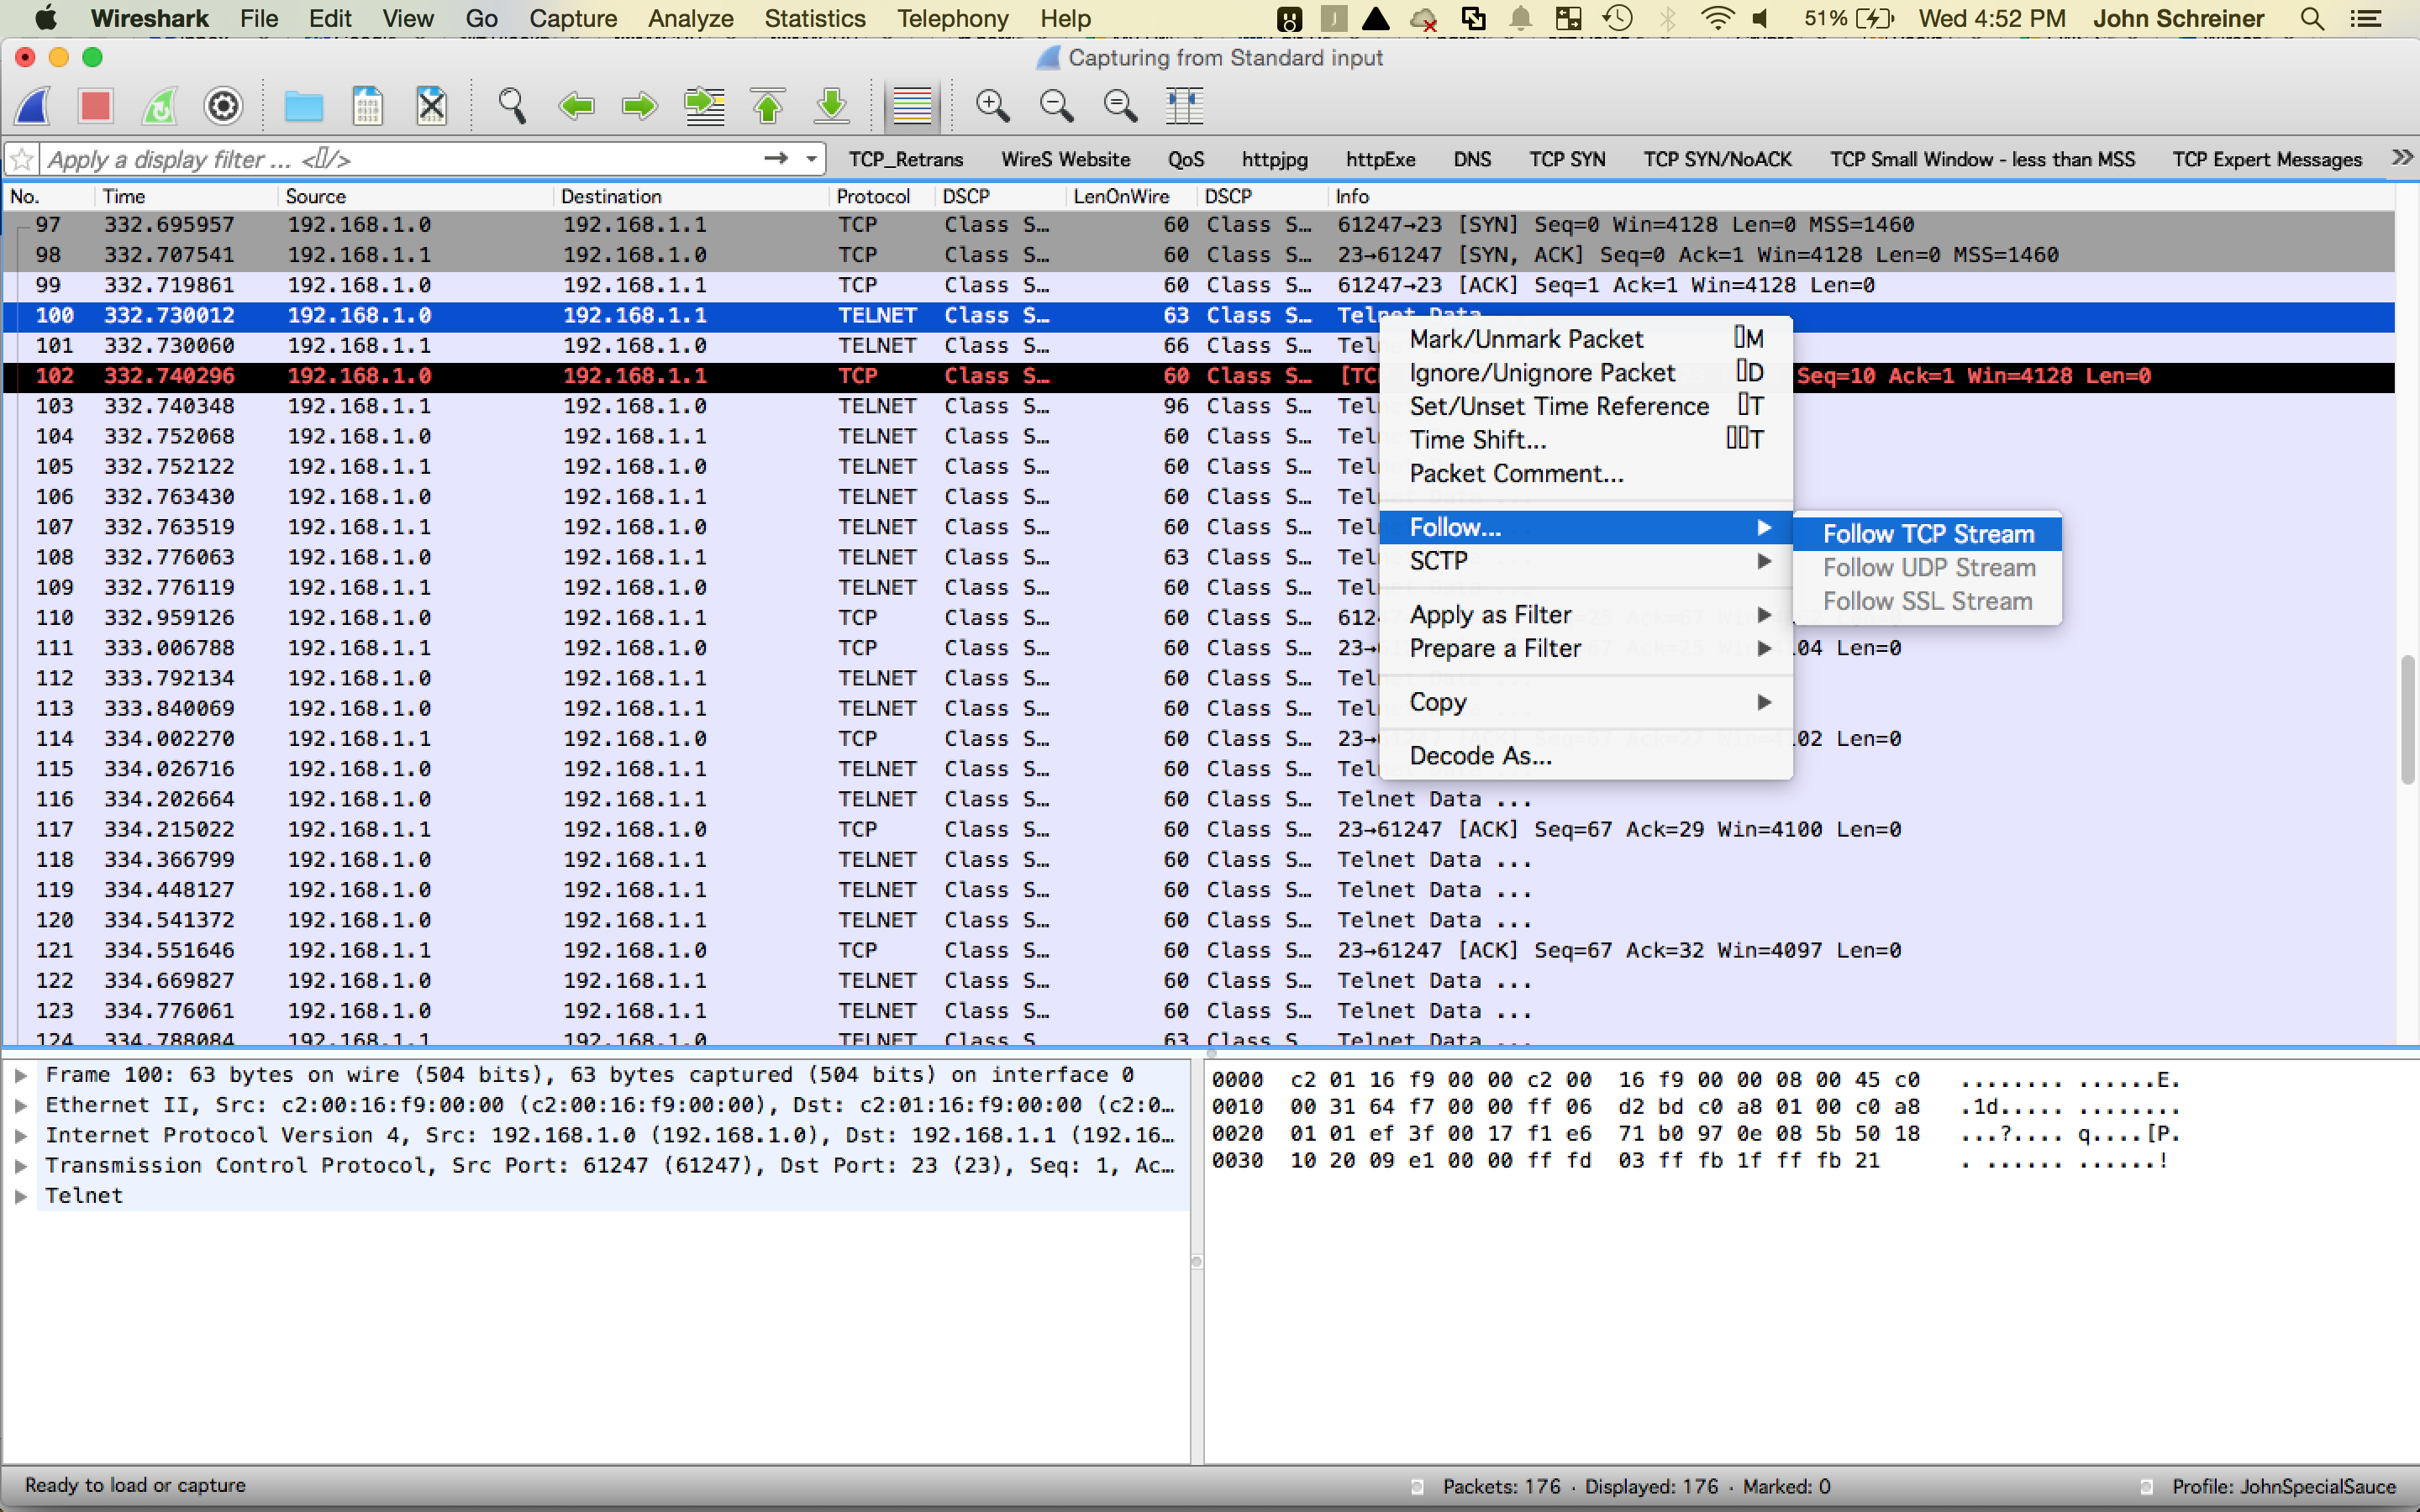
Task: Sort by the LenOnWire column header
Action: 1130,196
